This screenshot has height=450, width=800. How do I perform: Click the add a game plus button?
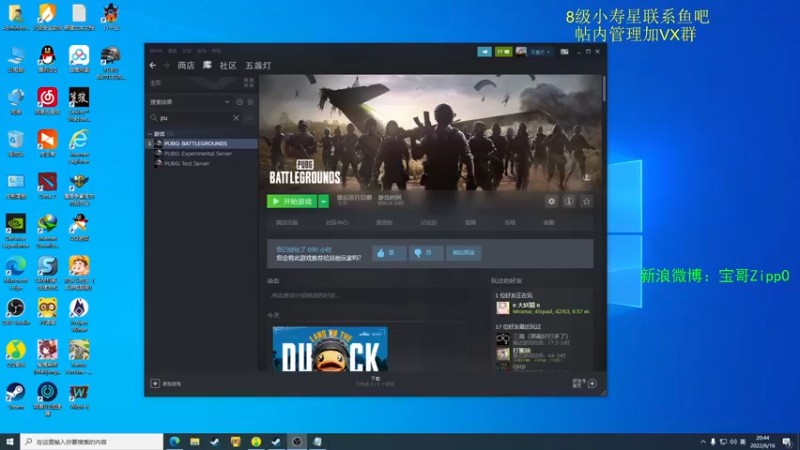tap(155, 384)
